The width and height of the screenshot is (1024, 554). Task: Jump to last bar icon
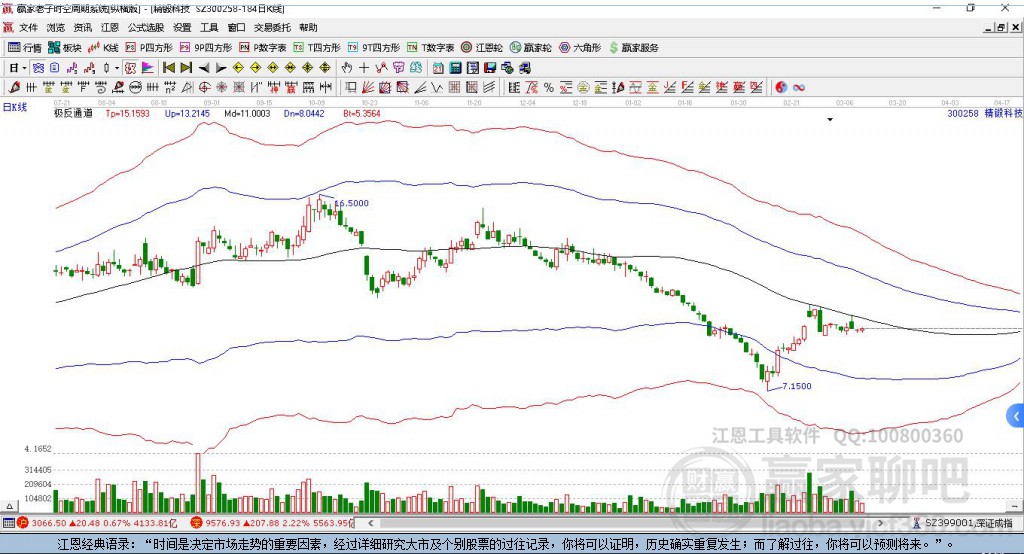coord(186,68)
